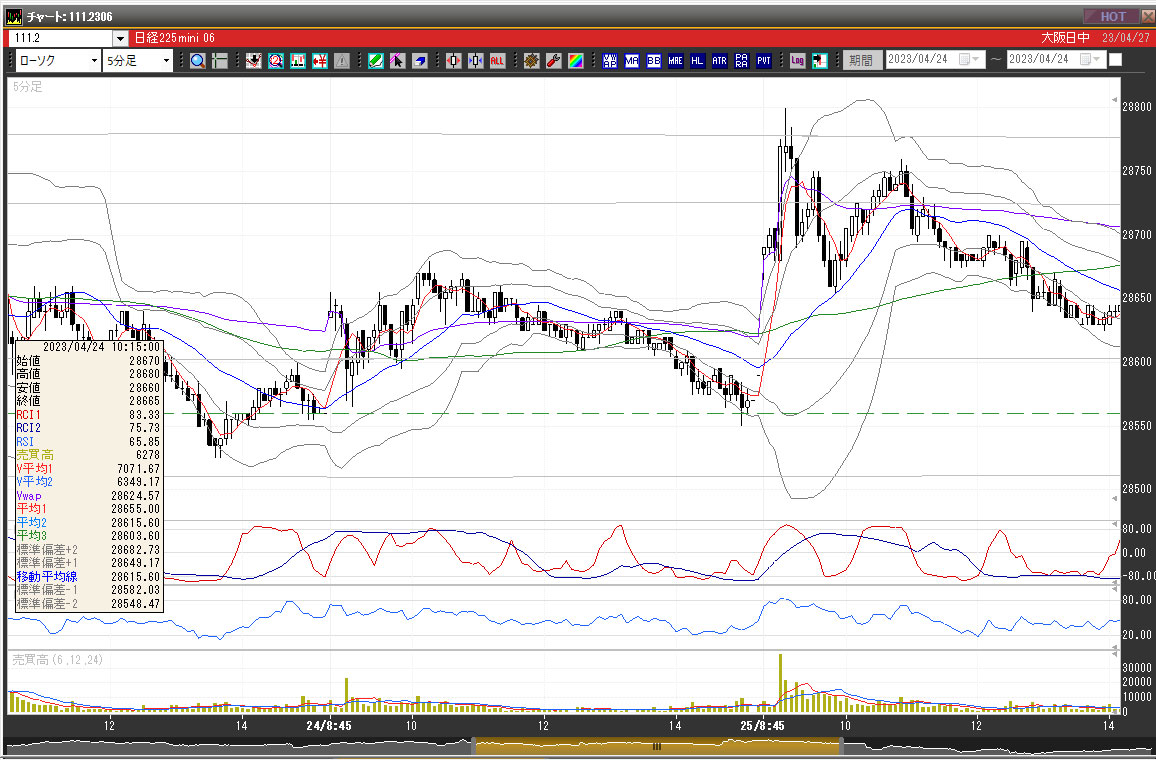1156x760 pixels.
Task: Click the 111.2 symbol input field
Action: [x=61, y=38]
